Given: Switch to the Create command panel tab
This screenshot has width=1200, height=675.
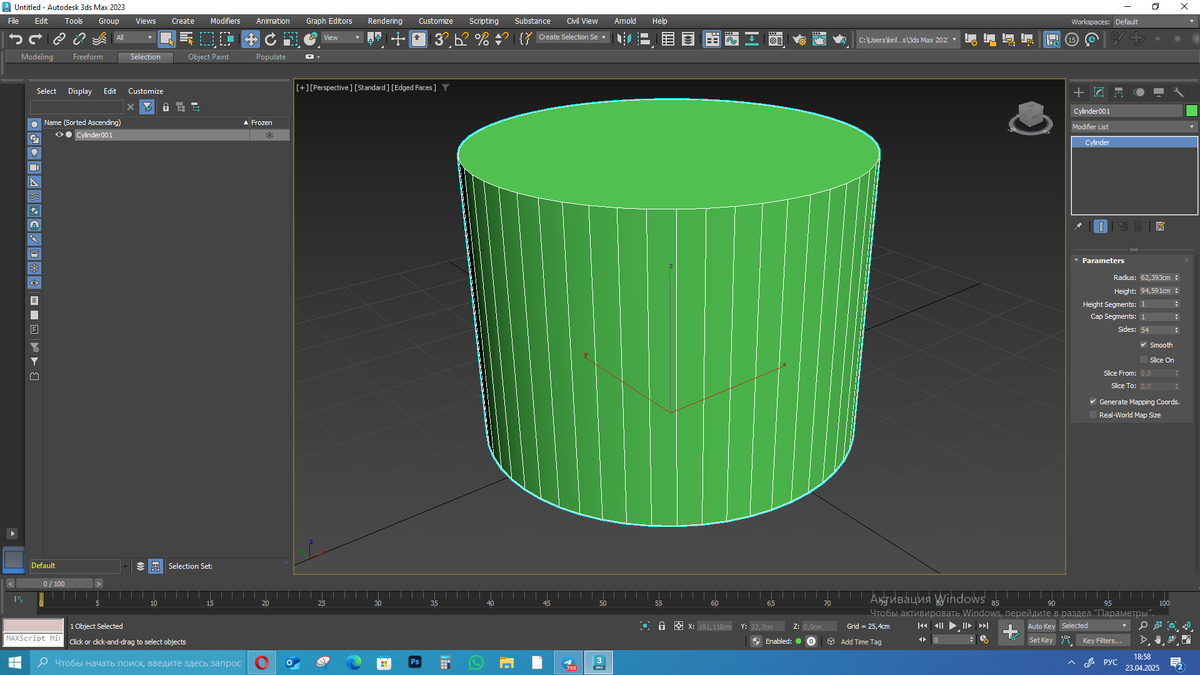Looking at the screenshot, I should [1078, 92].
